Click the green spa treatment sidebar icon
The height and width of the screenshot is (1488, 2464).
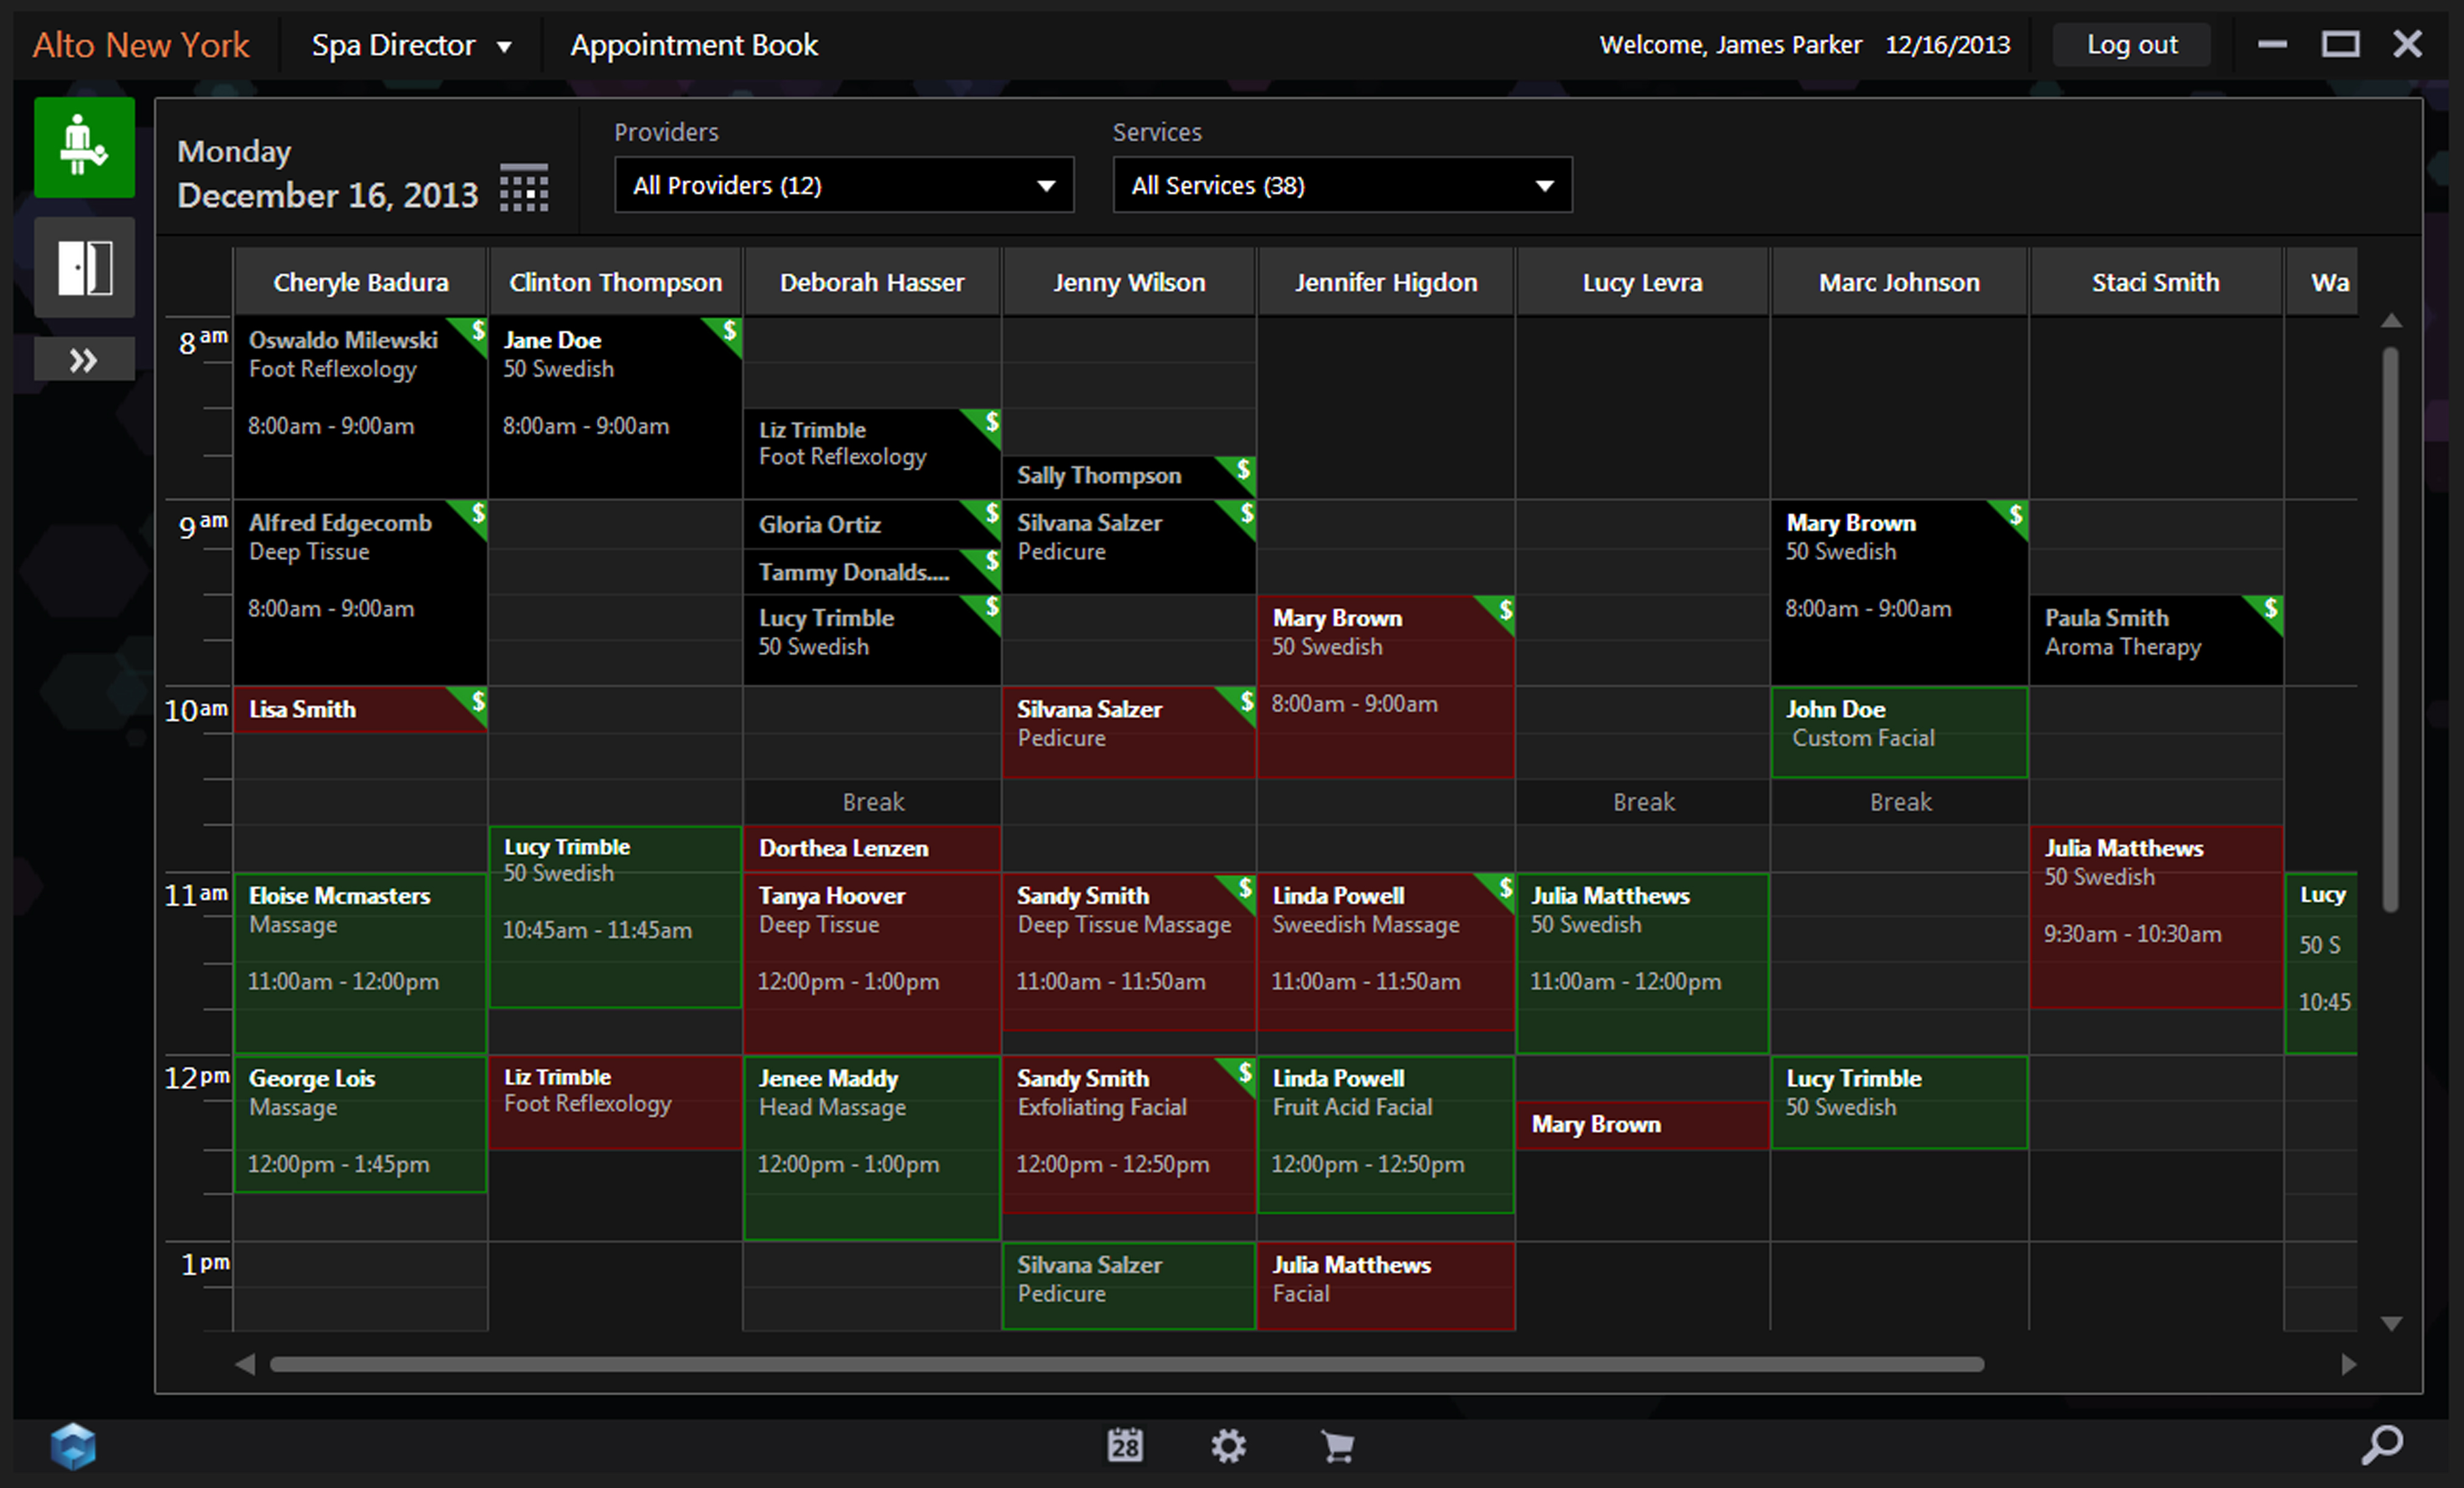click(x=84, y=147)
